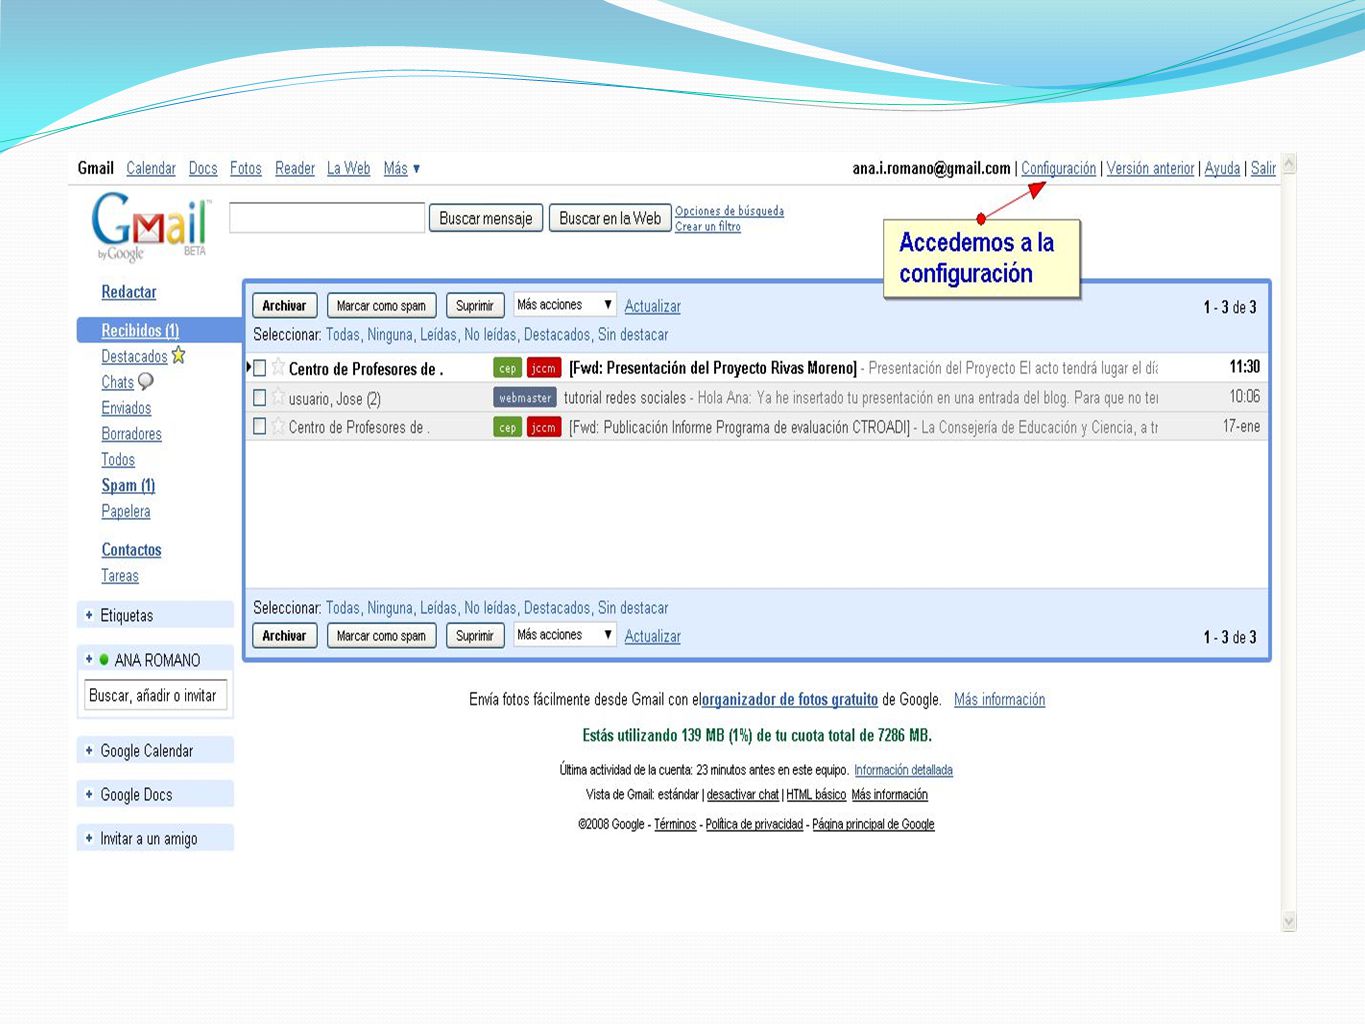Click the Buscar mensaje button
1365x1024 pixels.
click(x=486, y=218)
